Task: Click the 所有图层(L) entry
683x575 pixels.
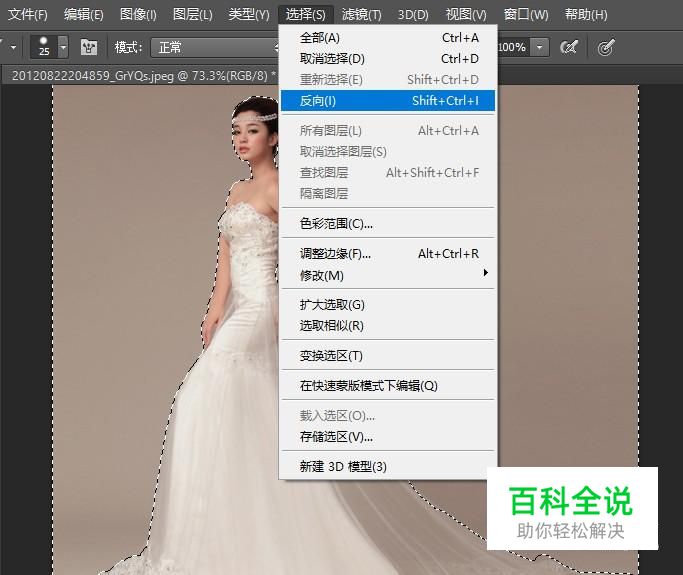Action: tap(388, 131)
